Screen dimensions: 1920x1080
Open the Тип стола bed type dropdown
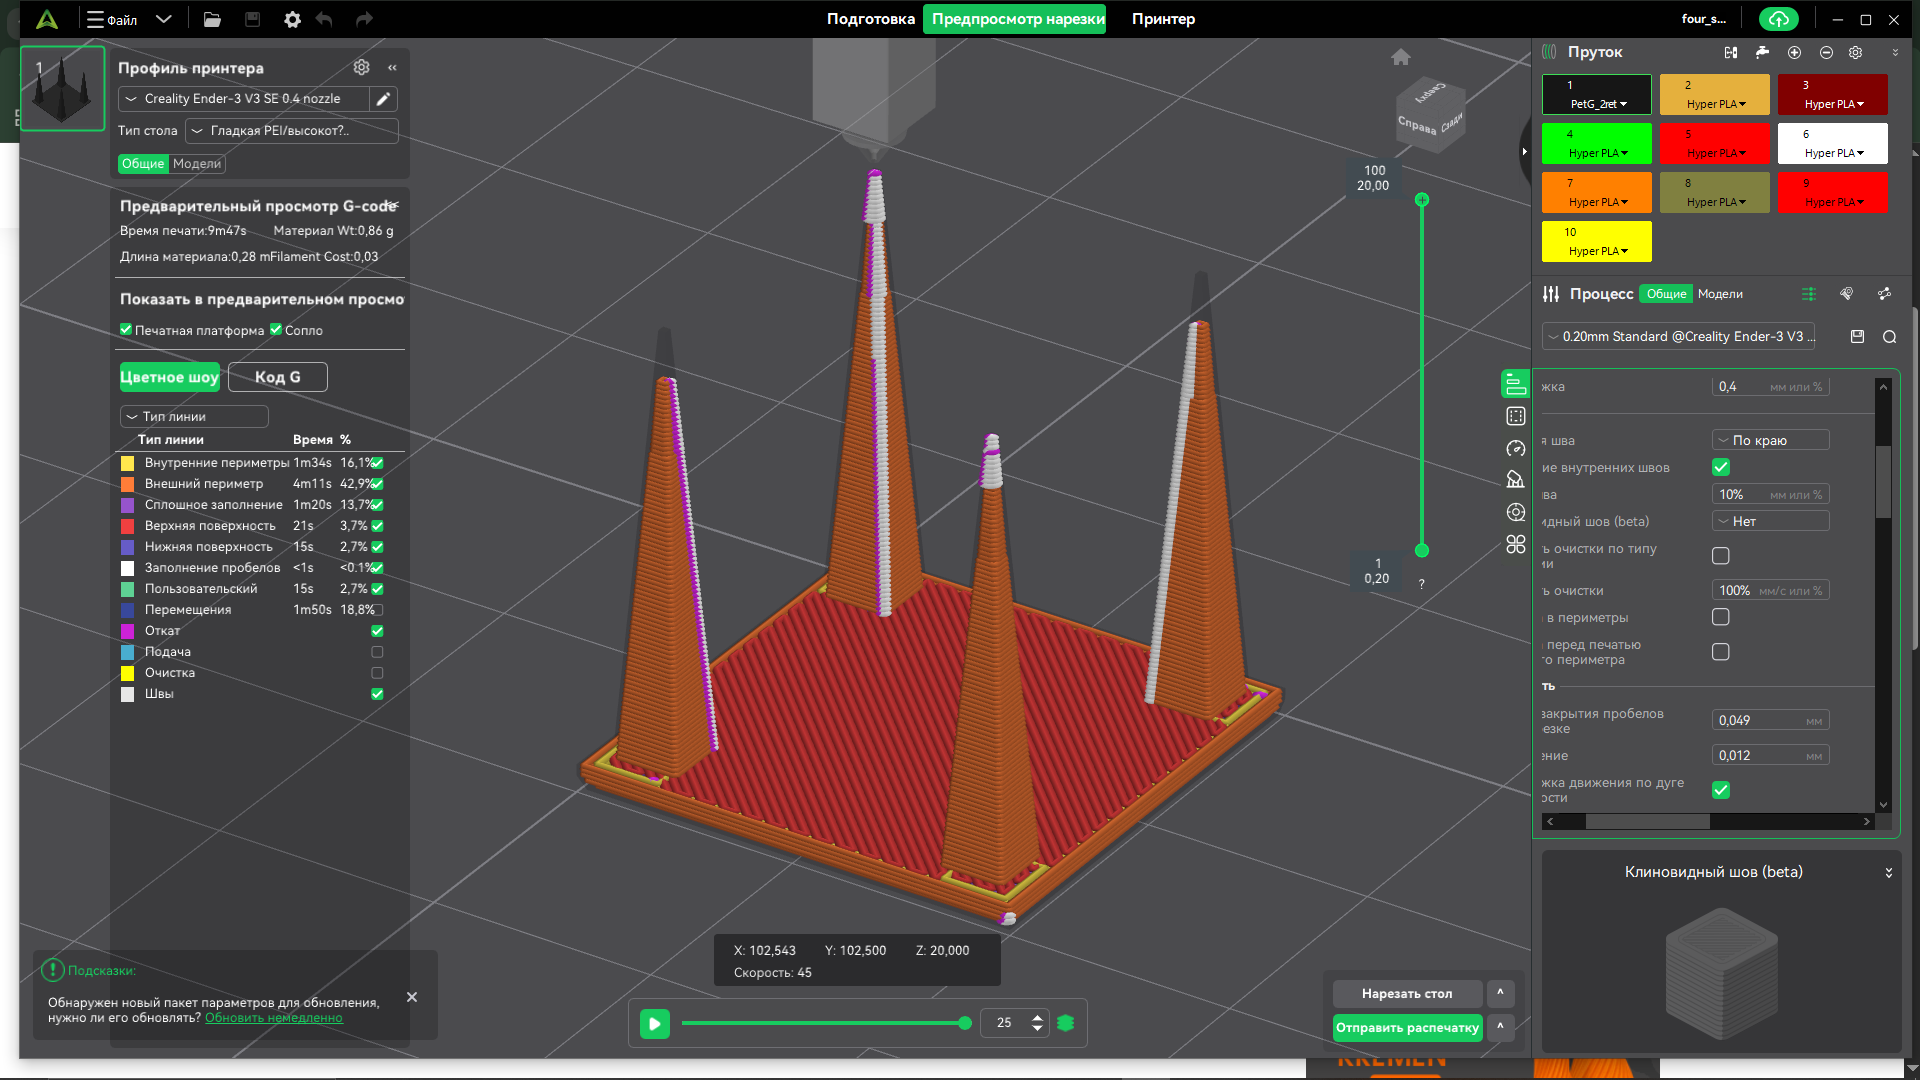pyautogui.click(x=291, y=131)
